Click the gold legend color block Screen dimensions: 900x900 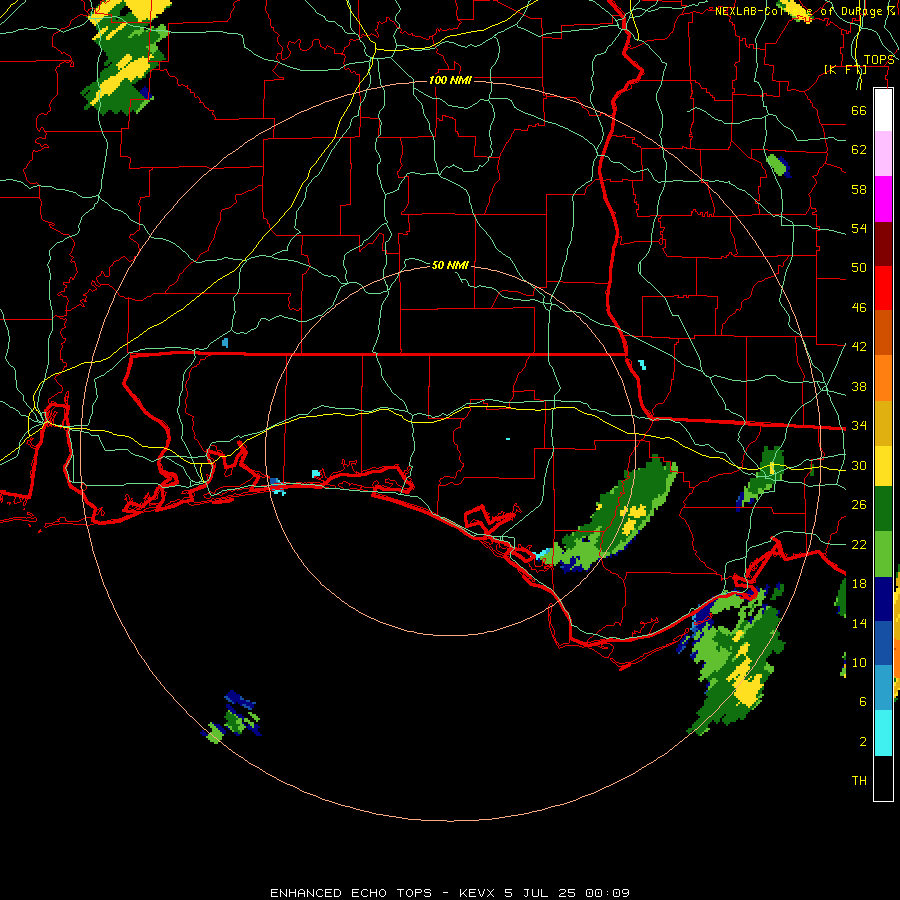point(883,423)
